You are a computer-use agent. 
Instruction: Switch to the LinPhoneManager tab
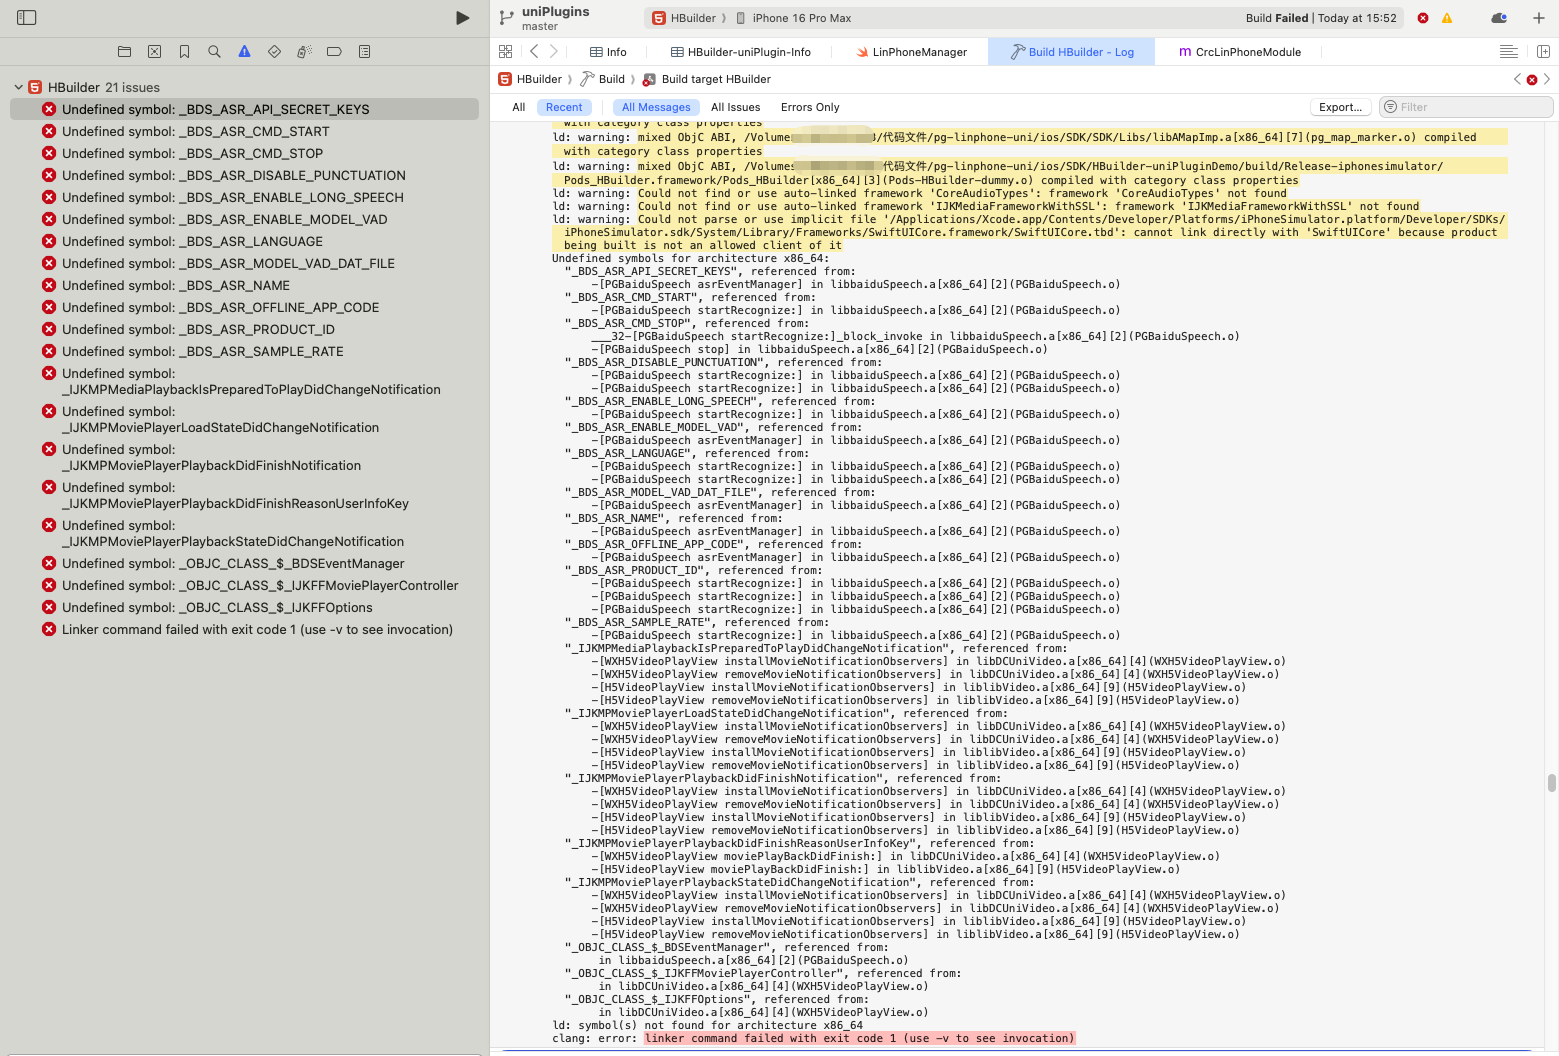pyautogui.click(x=911, y=52)
